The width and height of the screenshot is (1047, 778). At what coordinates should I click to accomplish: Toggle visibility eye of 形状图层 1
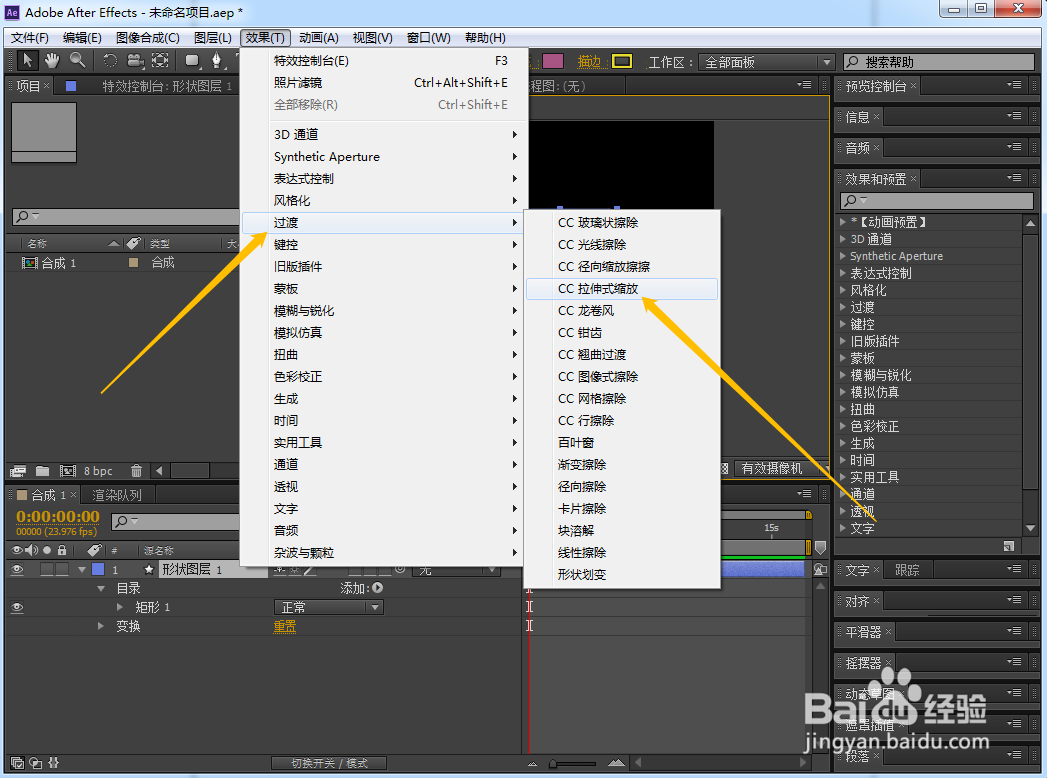[17, 570]
